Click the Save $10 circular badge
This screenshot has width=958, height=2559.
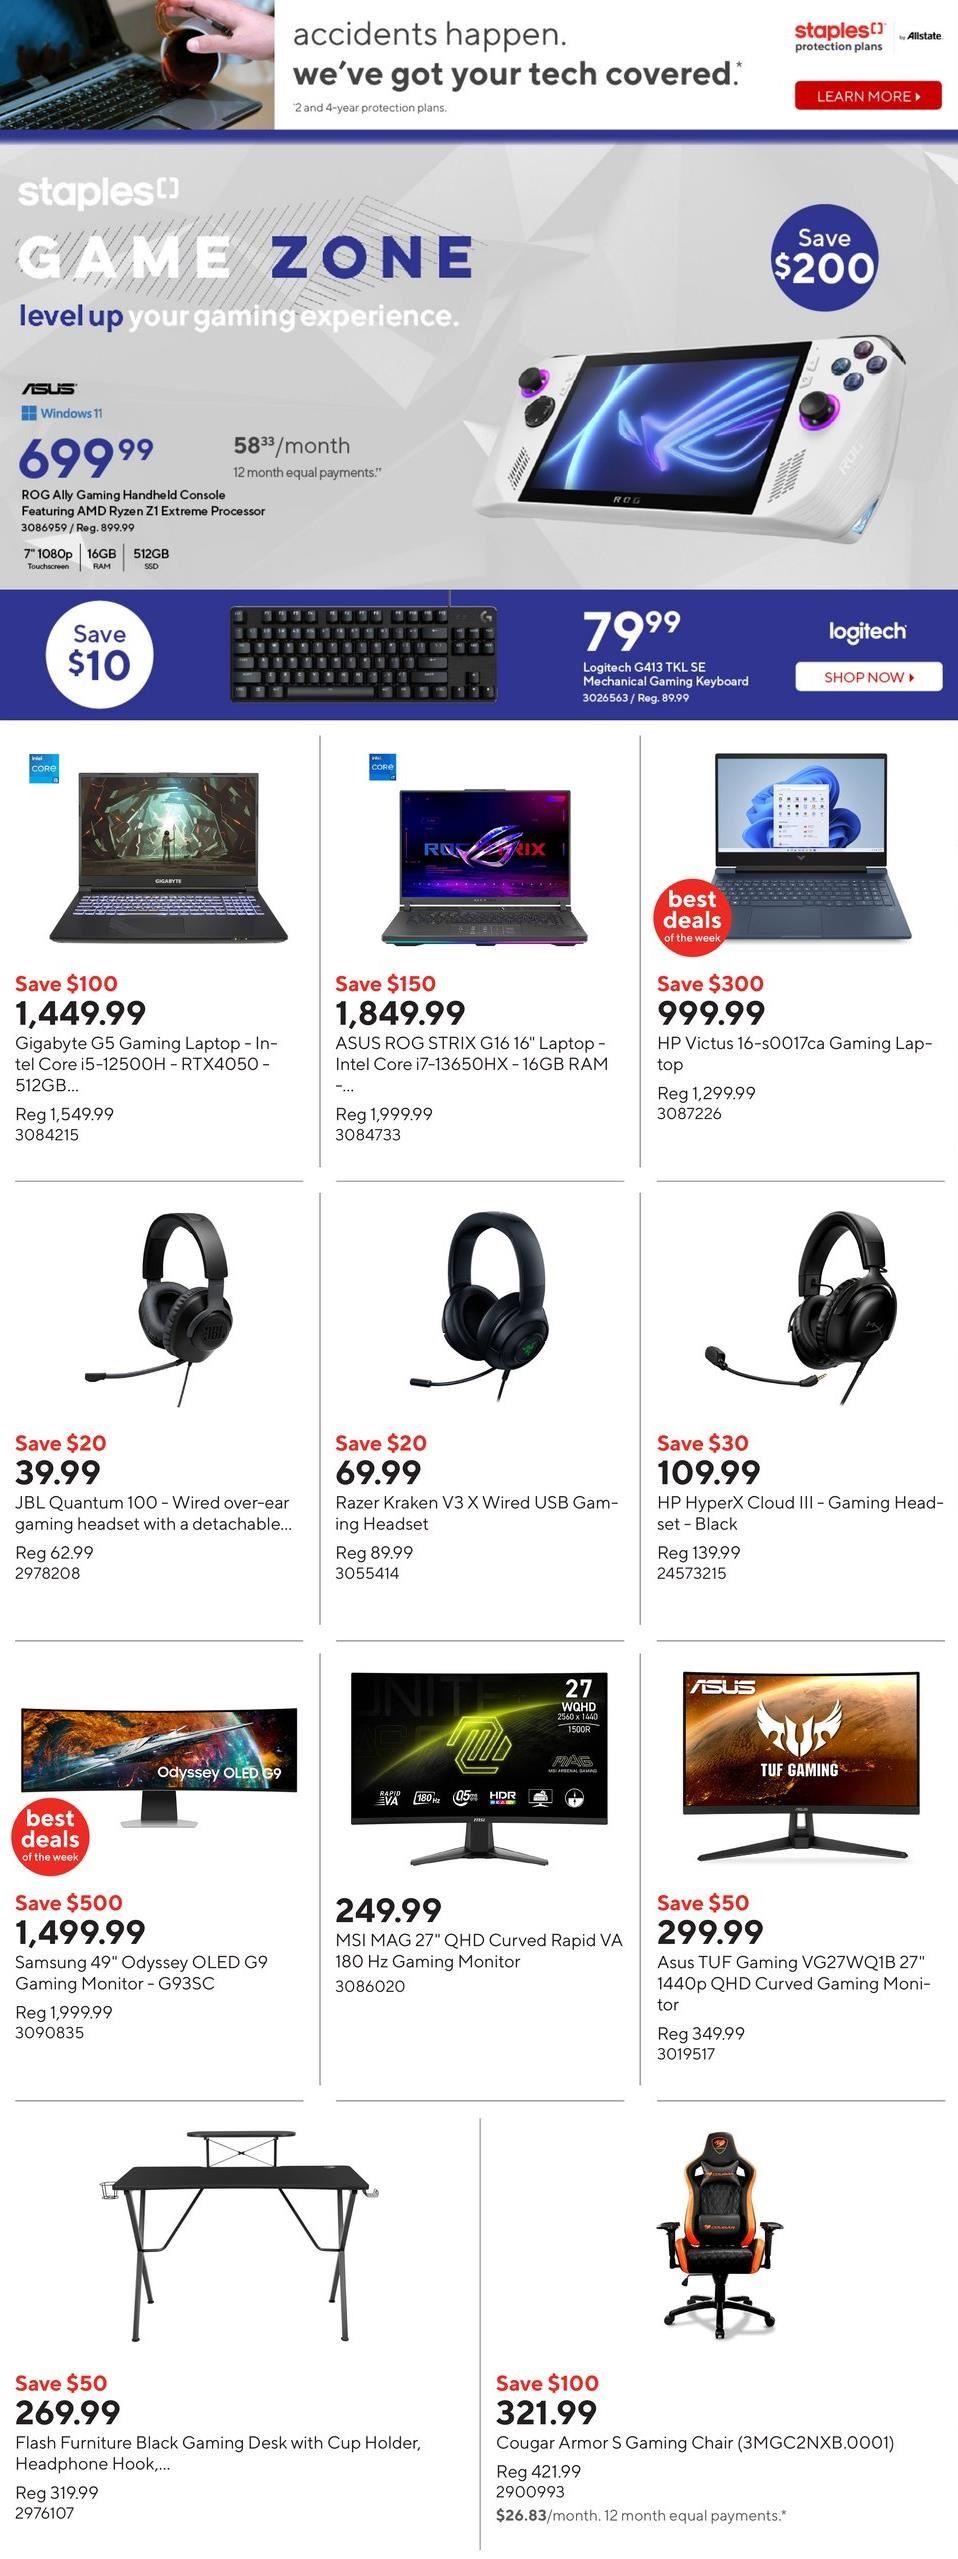coord(99,655)
